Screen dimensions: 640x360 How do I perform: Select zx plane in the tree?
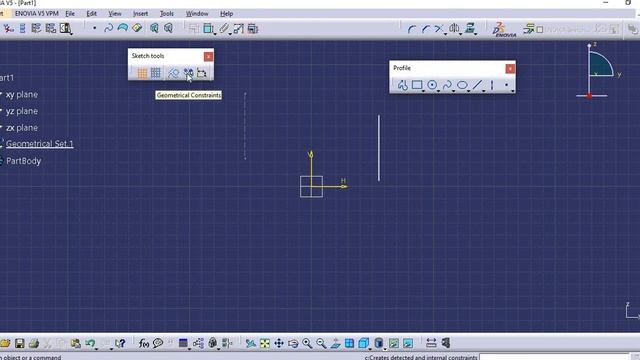(x=21, y=128)
